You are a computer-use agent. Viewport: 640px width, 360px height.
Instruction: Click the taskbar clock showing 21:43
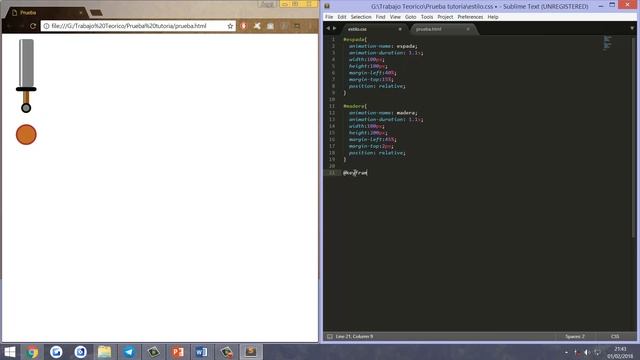[x=620, y=352]
